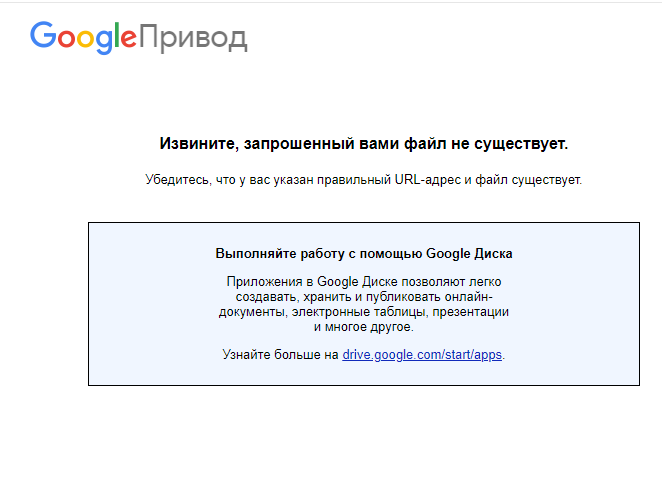
Task: Click empty bottom area of blue info box
Action: point(364,374)
